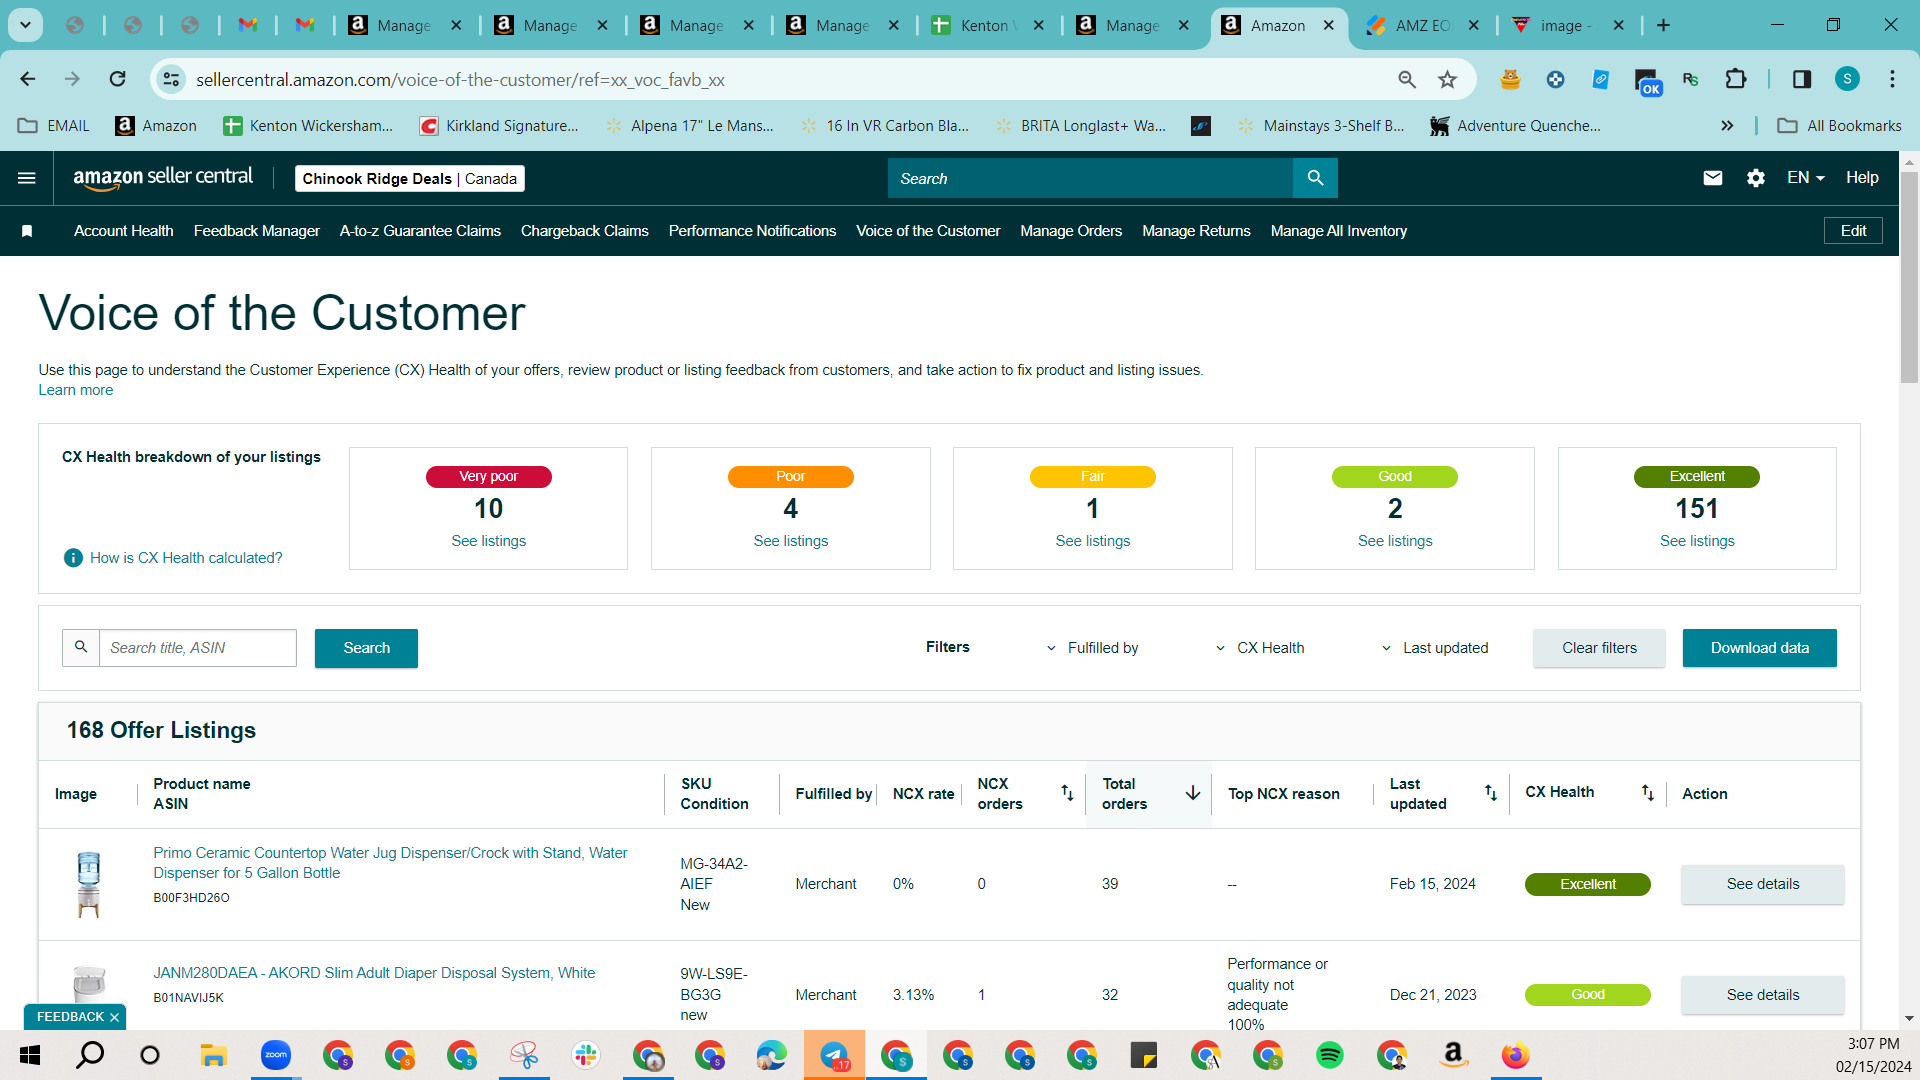Viewport: 1920px width, 1080px height.
Task: Click the Clear filters button
Action: tap(1599, 648)
